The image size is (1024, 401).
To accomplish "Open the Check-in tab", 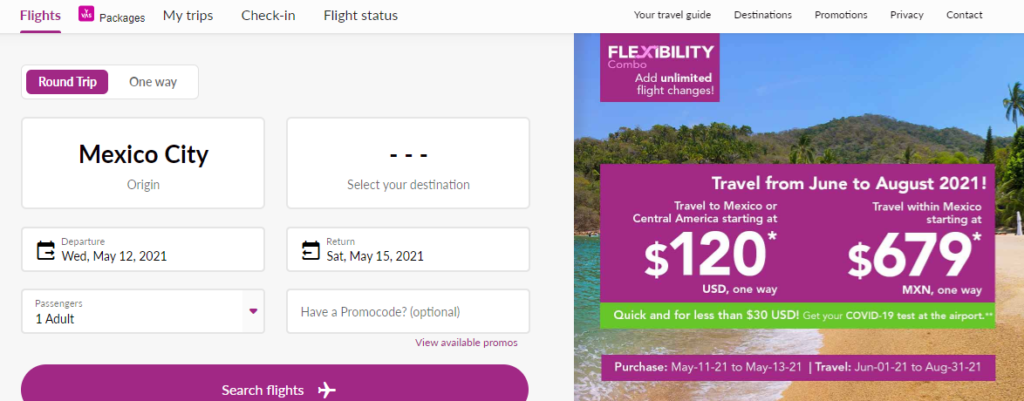I will pyautogui.click(x=269, y=16).
